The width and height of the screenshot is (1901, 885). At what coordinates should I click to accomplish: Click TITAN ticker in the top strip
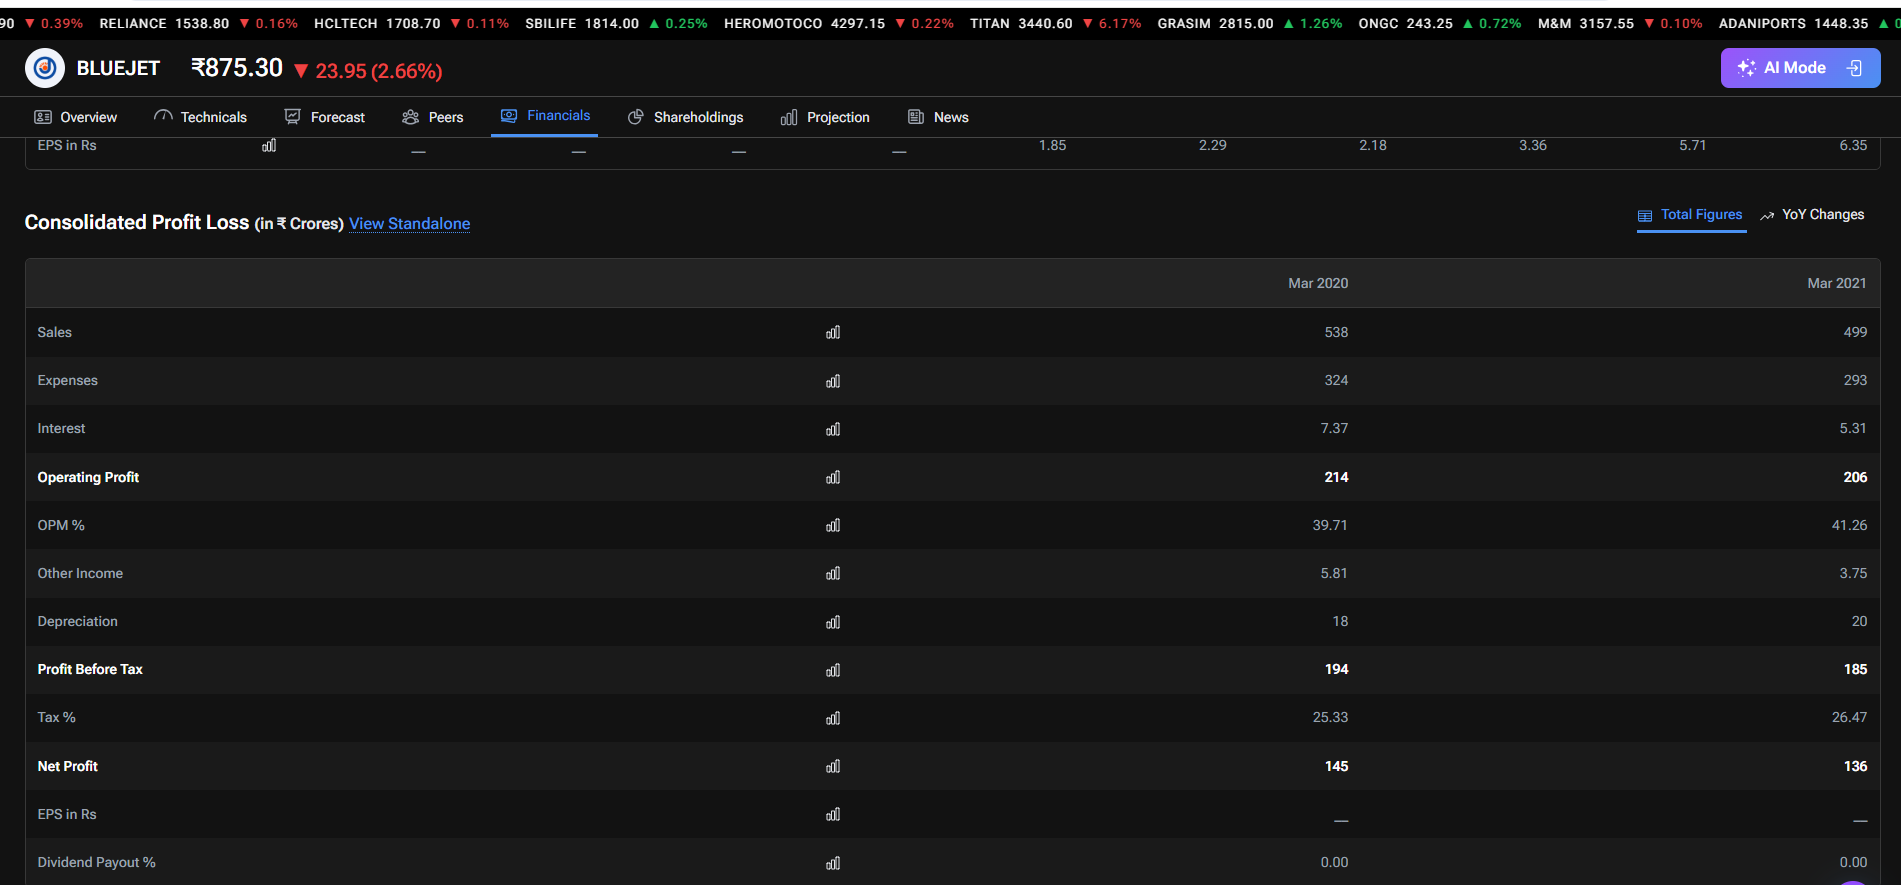point(1055,23)
